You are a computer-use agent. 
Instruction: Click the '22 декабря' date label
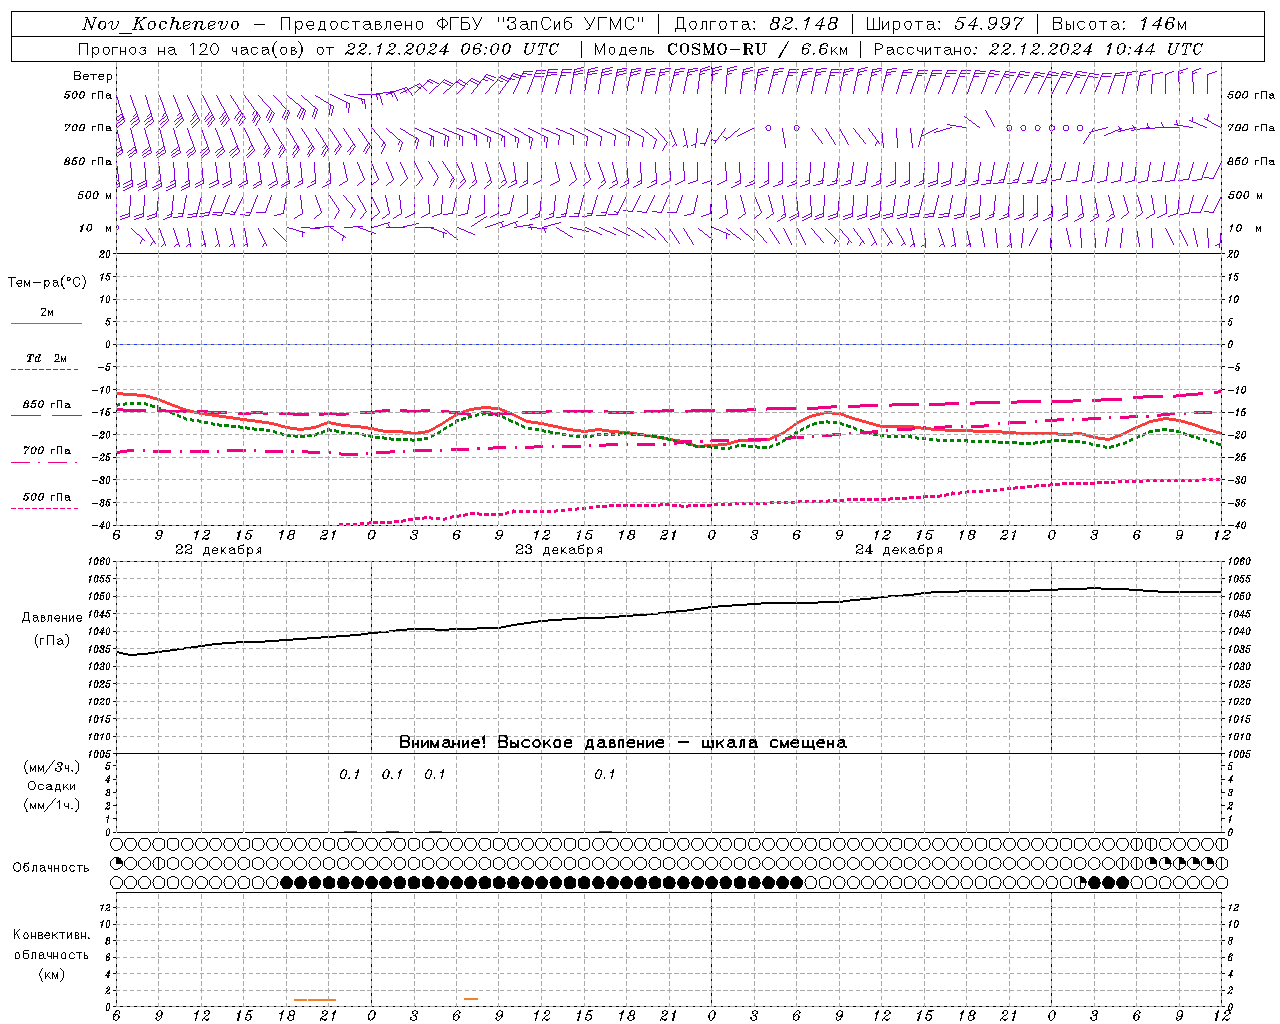point(219,550)
